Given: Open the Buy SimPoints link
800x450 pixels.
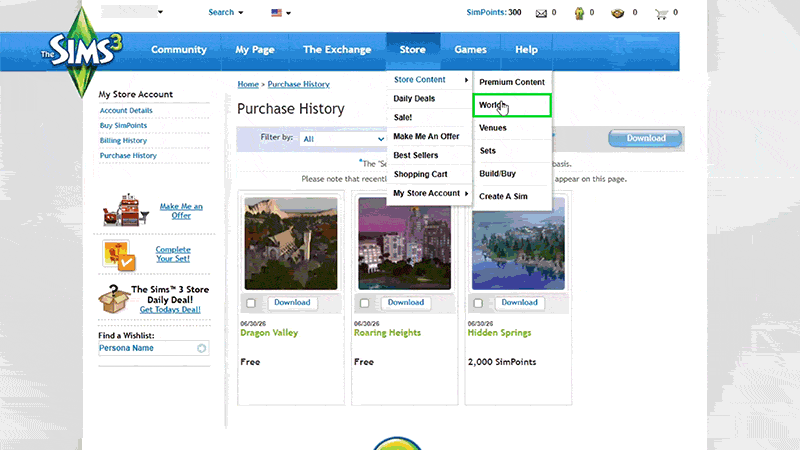Looking at the screenshot, I should tap(123, 126).
